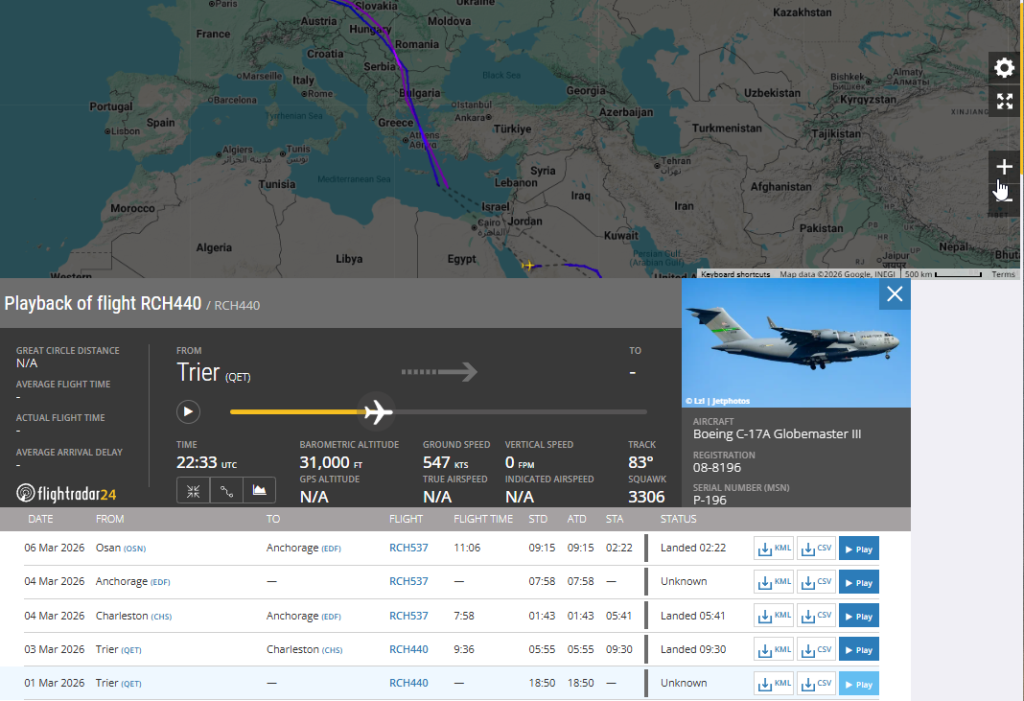This screenshot has width=1024, height=701.
Task: Click the C-17A aircraft photo
Action: coord(795,343)
